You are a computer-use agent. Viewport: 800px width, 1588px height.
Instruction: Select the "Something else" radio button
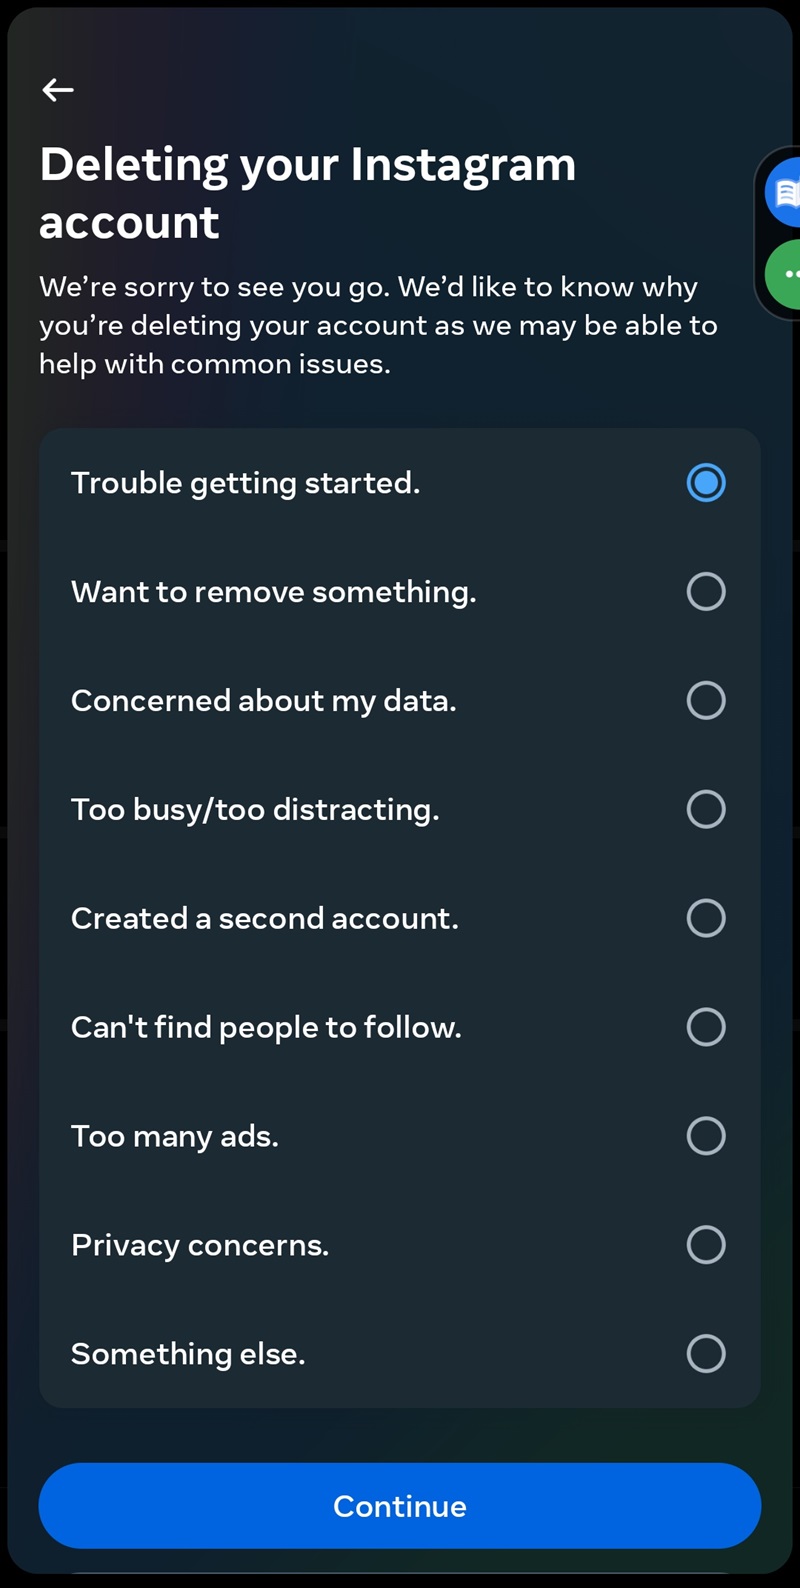(x=705, y=1354)
